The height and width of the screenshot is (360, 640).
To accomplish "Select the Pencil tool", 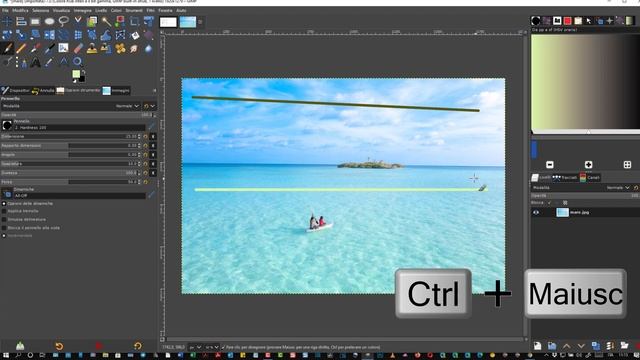I will pos(21,49).
